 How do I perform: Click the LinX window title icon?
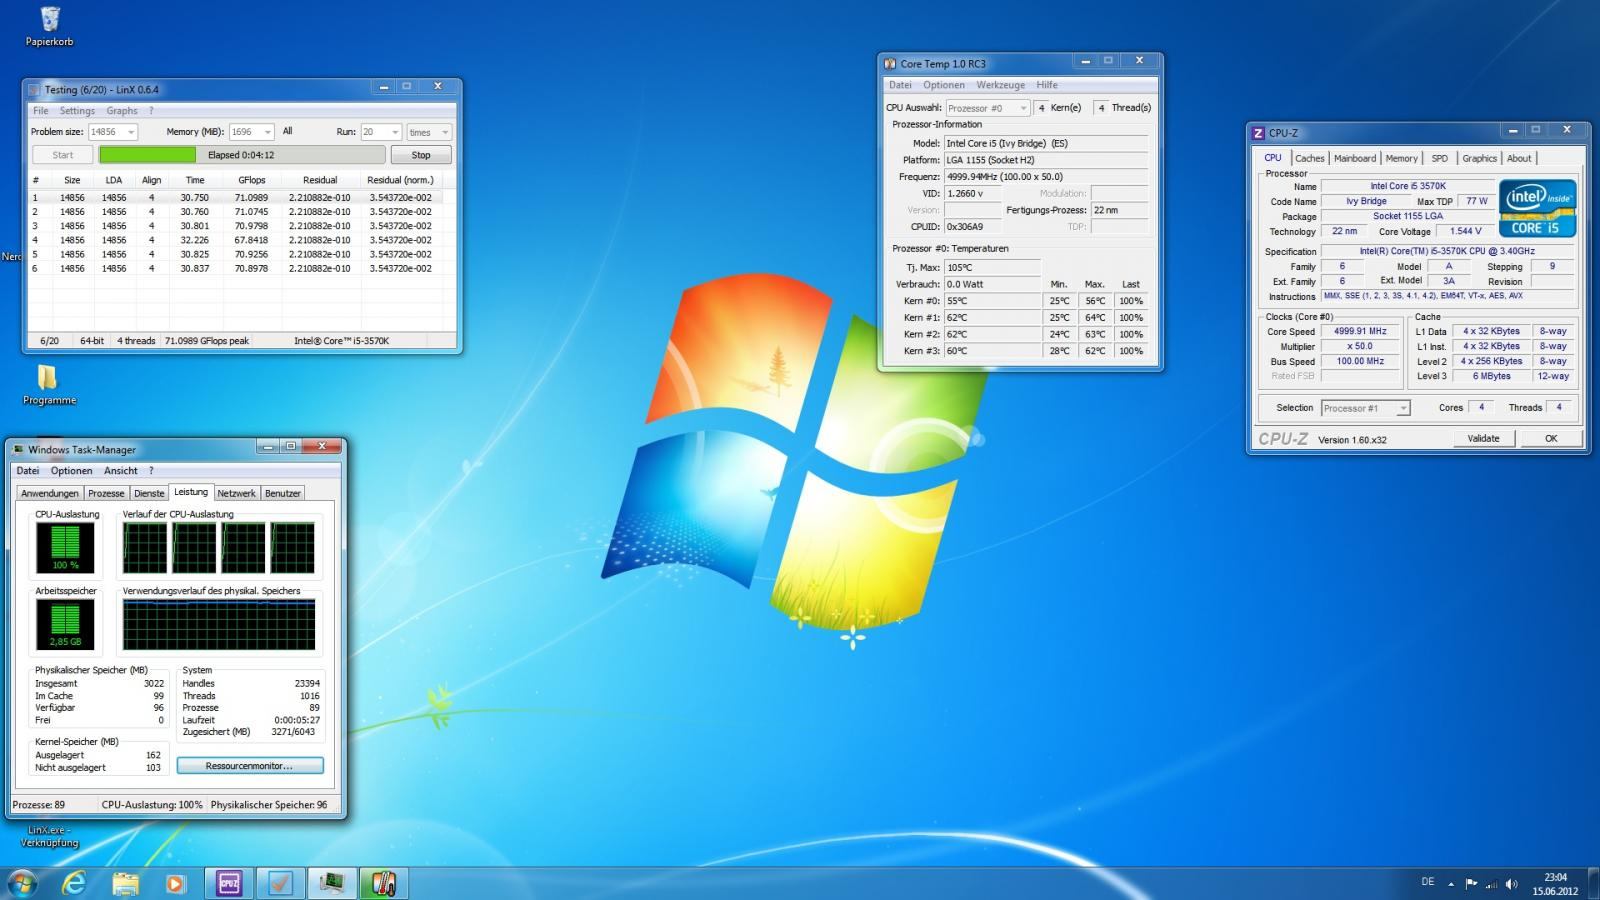[x=34, y=89]
